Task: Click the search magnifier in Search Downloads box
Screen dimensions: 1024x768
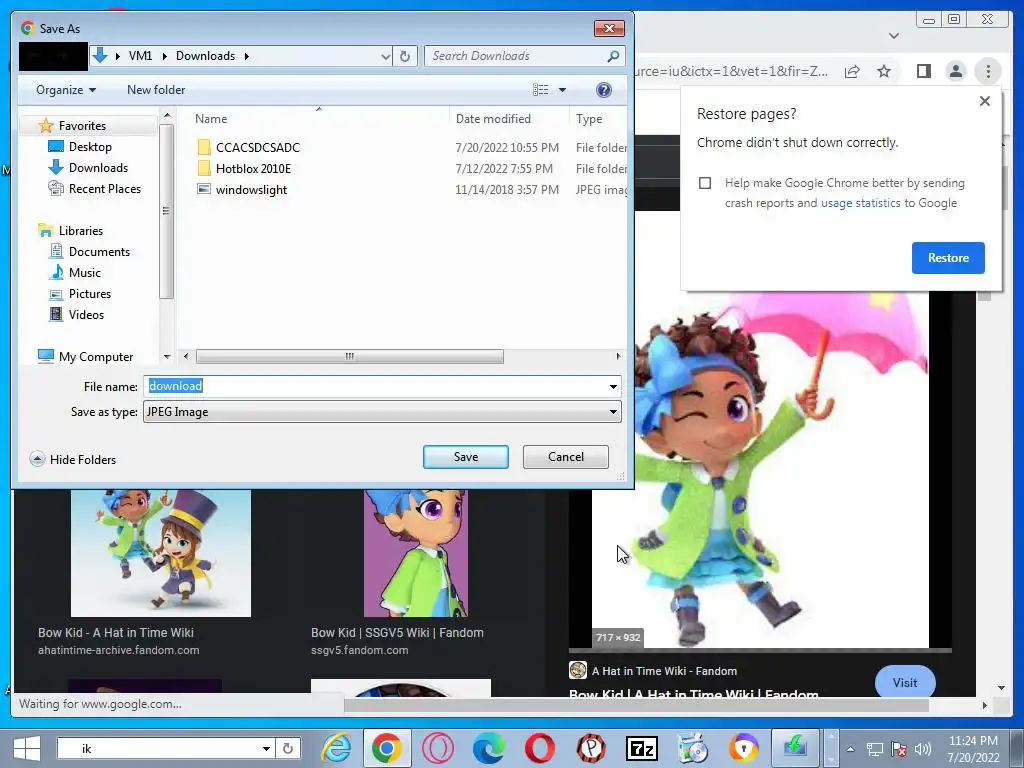Action: coord(613,56)
